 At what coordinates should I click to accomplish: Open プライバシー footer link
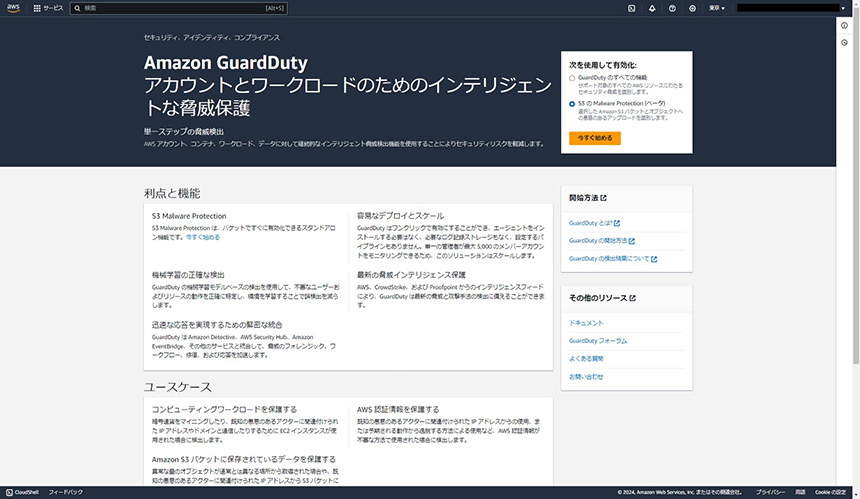point(770,492)
